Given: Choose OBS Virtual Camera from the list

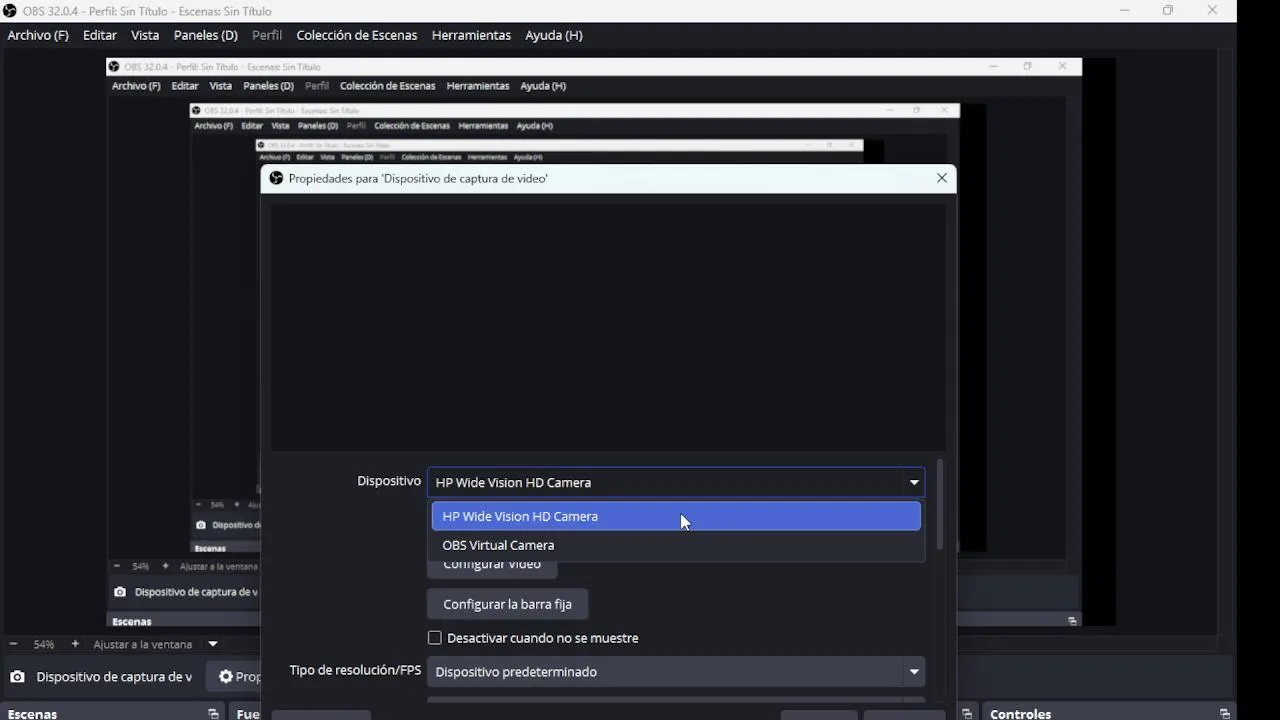Looking at the screenshot, I should (x=676, y=545).
